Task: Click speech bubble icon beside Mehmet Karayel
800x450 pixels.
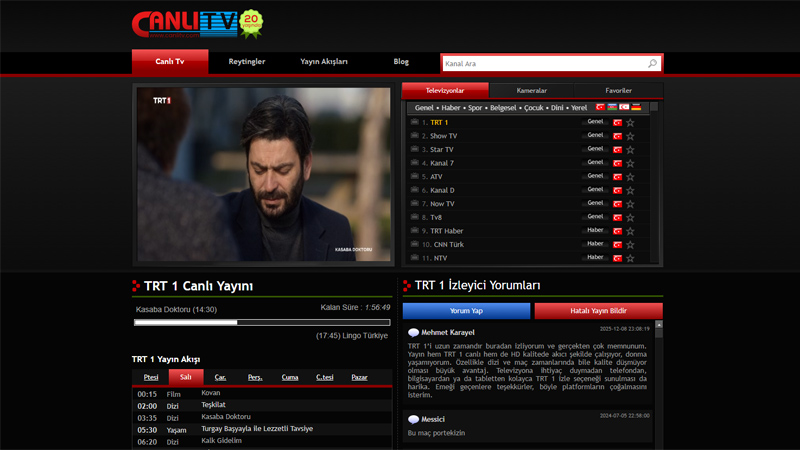Action: pyautogui.click(x=413, y=333)
